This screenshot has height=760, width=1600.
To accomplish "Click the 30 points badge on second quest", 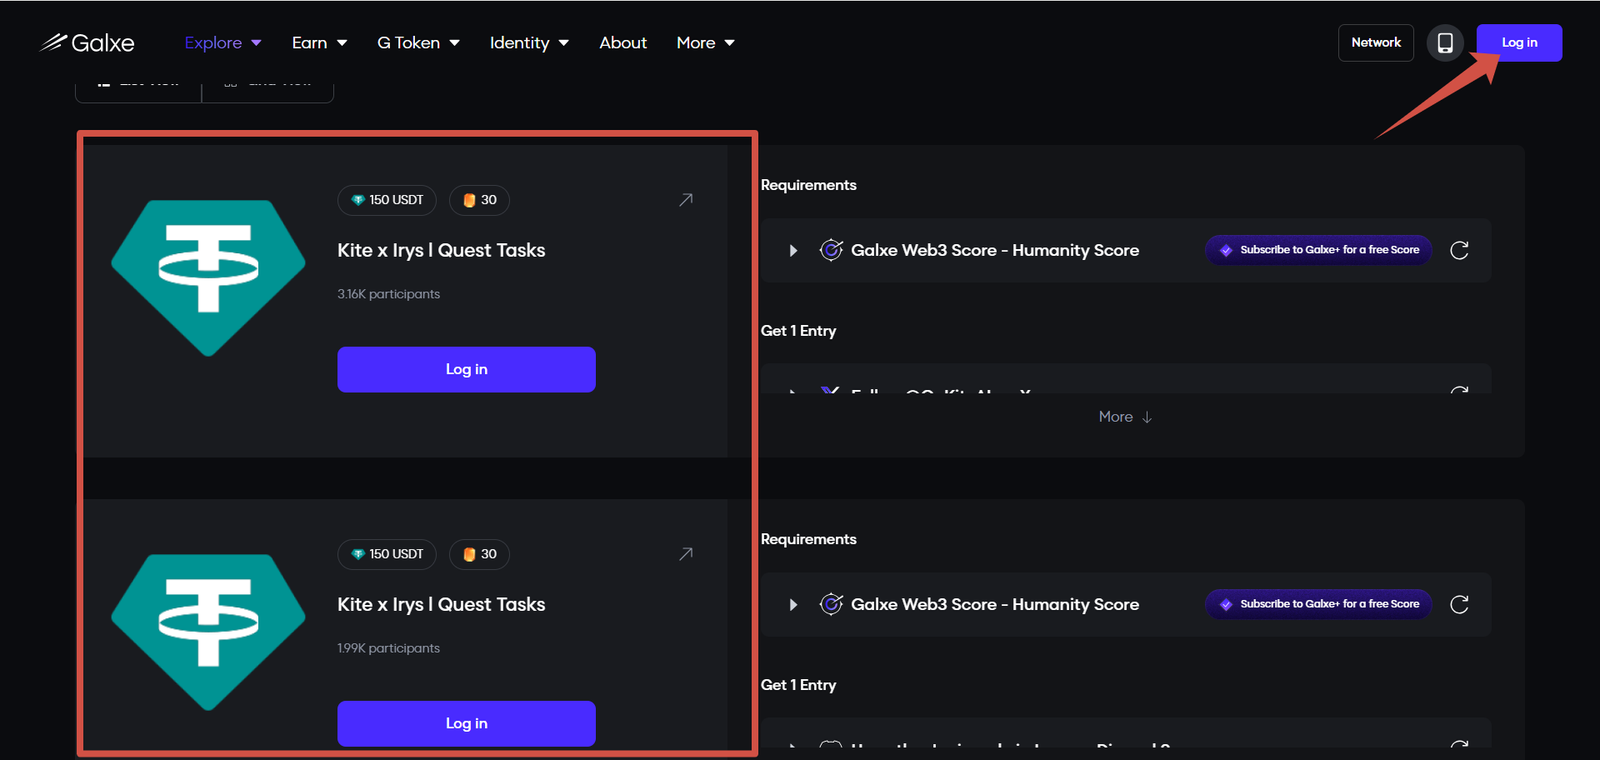I will [479, 554].
